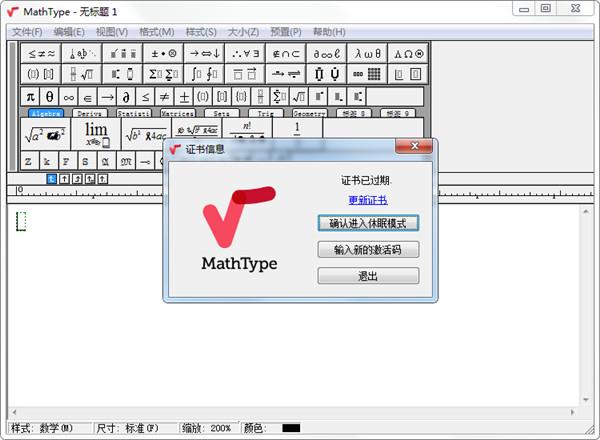Switch to the Statistics tab
Screen dimensions: 600x440
[134, 114]
